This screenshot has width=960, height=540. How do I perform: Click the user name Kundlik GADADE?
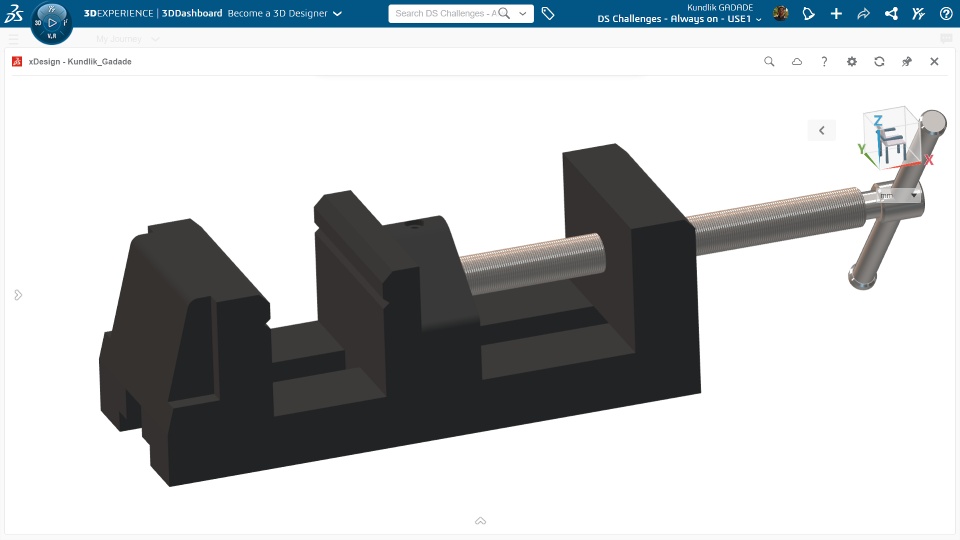[720, 7]
